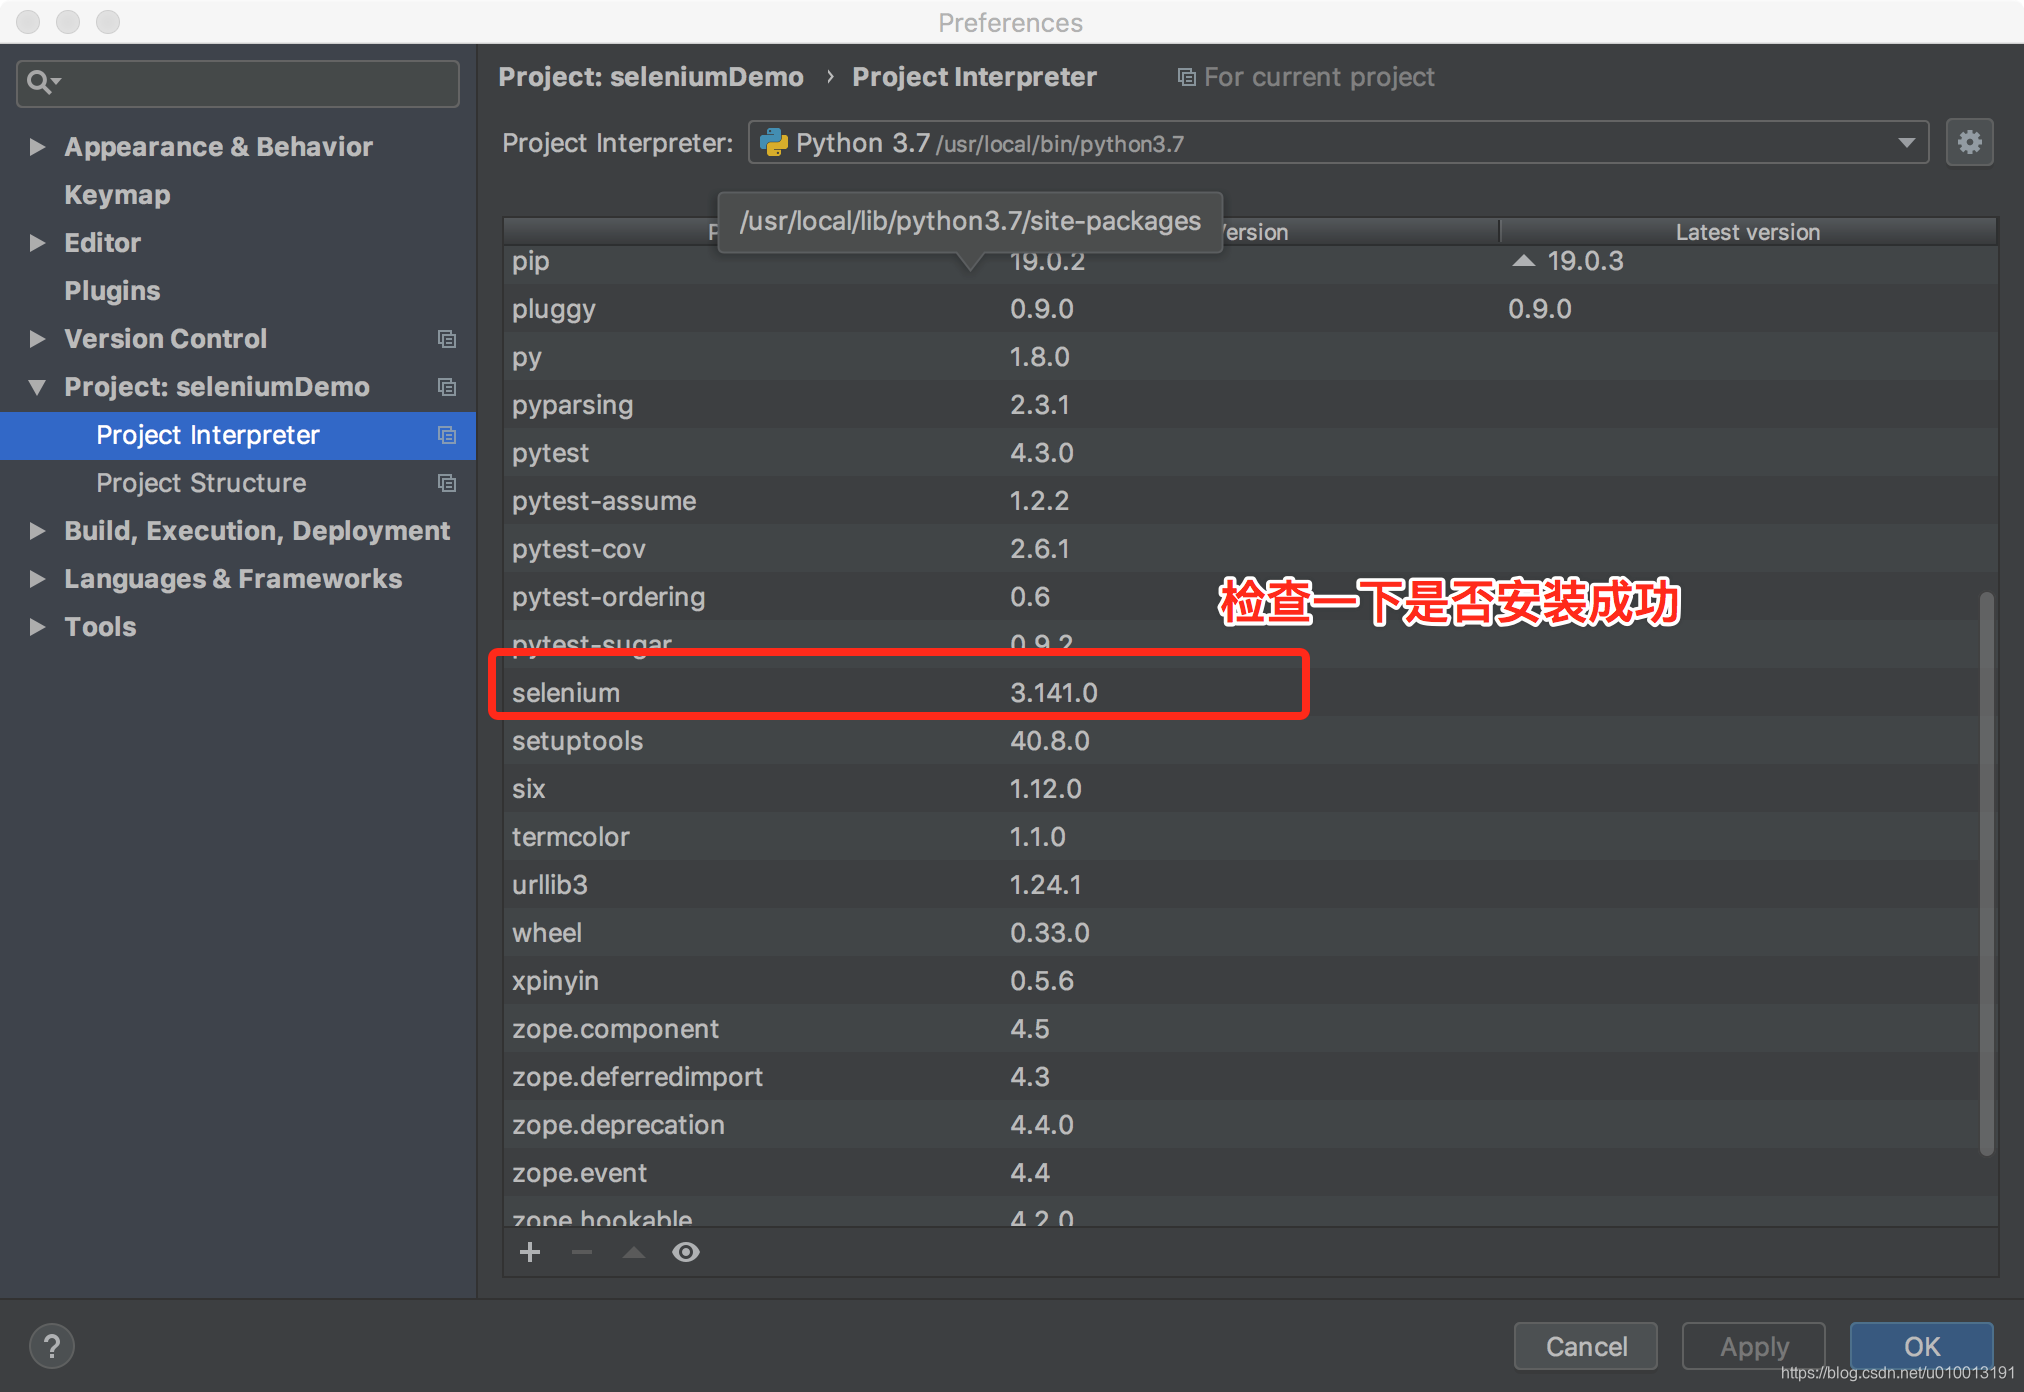The height and width of the screenshot is (1392, 2024).
Task: Select the zope.event package row
Action: click(x=1250, y=1173)
